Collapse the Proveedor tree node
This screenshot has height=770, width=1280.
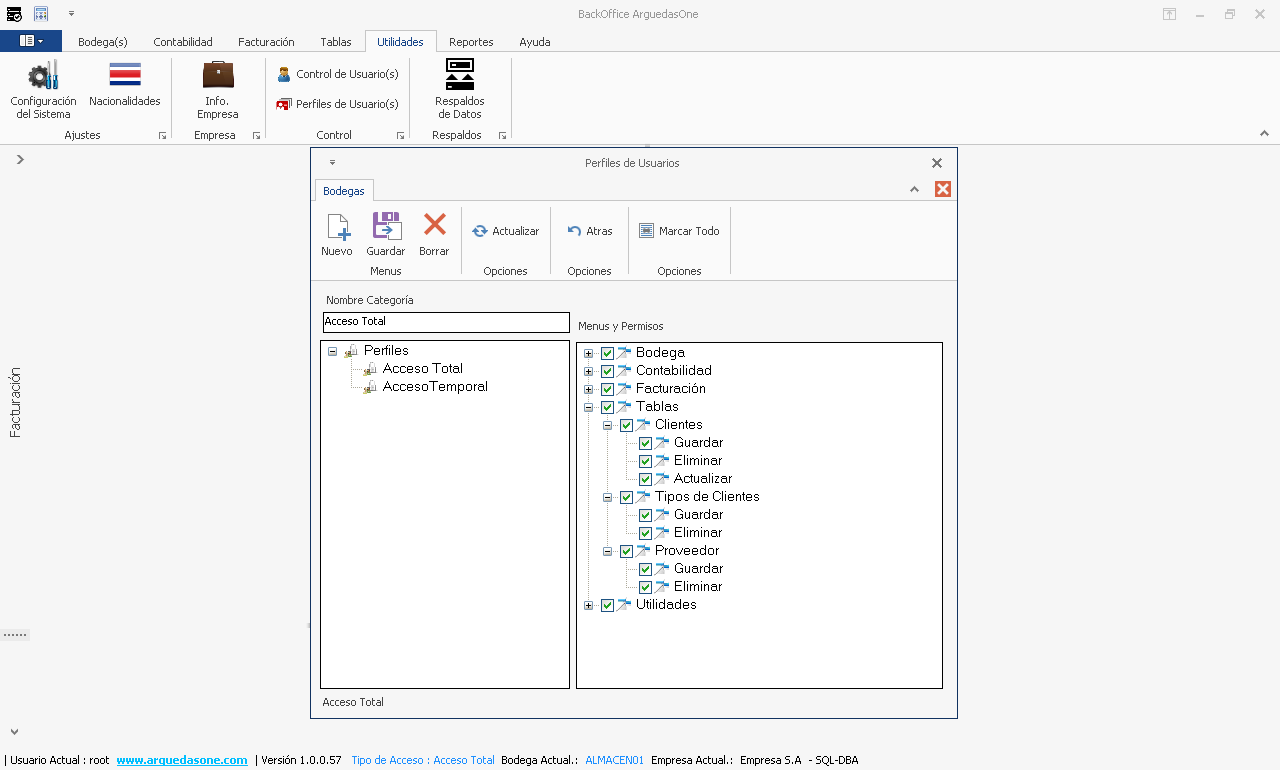[607, 552]
